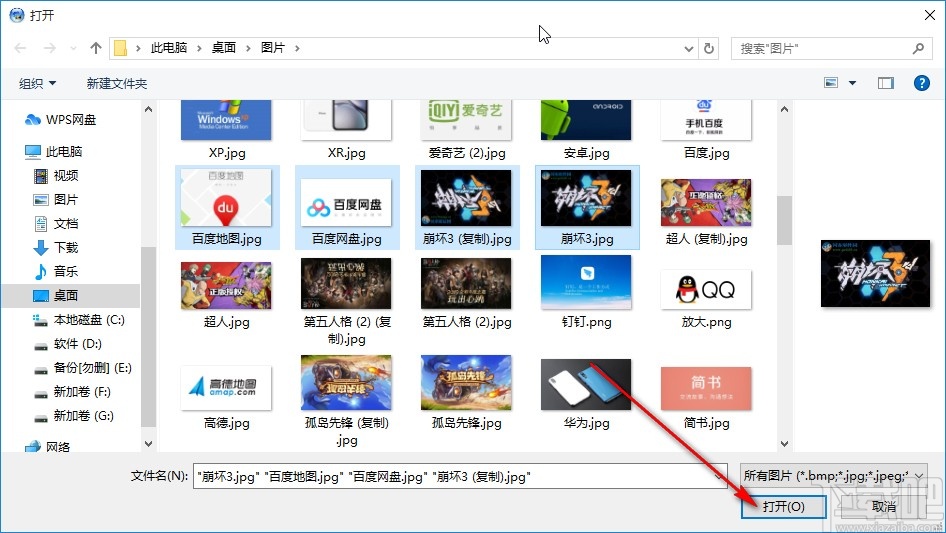Open help with the question mark
The height and width of the screenshot is (533, 946).
point(921,83)
